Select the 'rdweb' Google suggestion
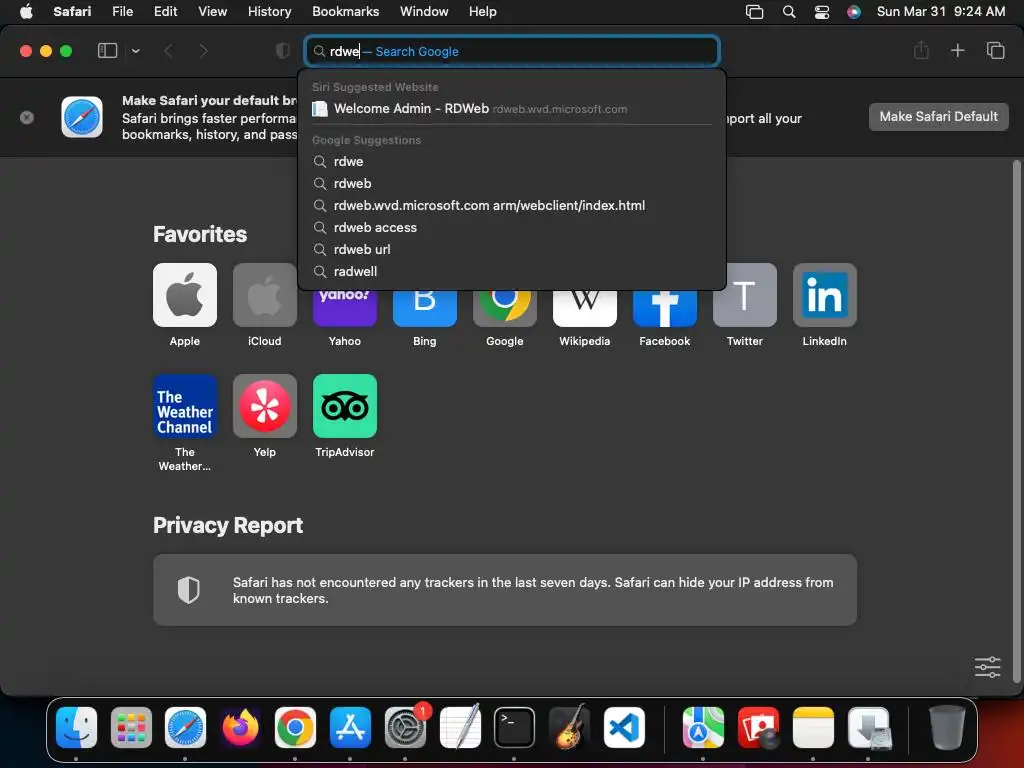 pyautogui.click(x=512, y=184)
